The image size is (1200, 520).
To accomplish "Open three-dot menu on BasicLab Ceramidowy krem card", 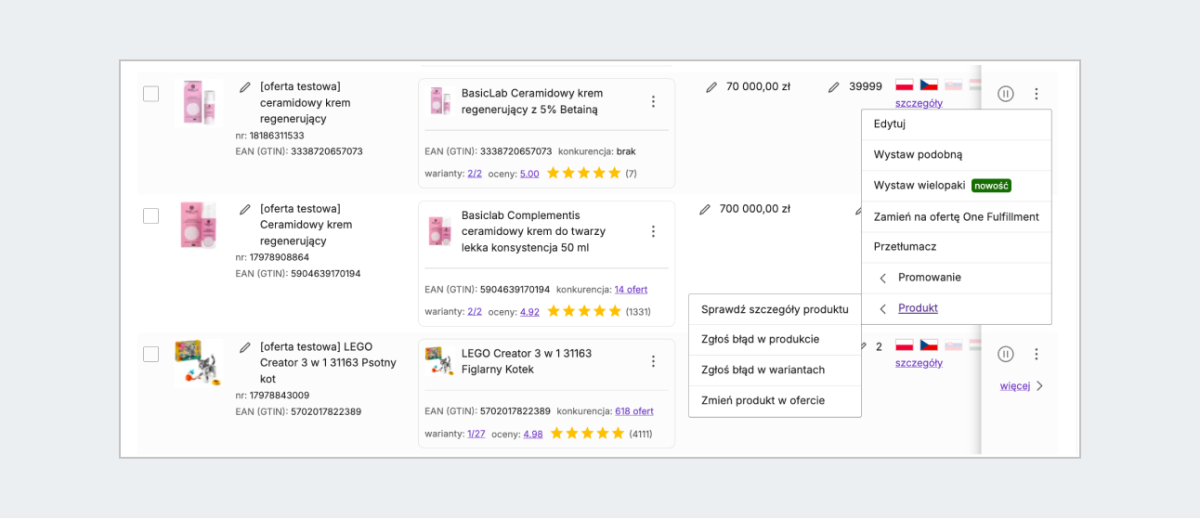I will [x=653, y=101].
